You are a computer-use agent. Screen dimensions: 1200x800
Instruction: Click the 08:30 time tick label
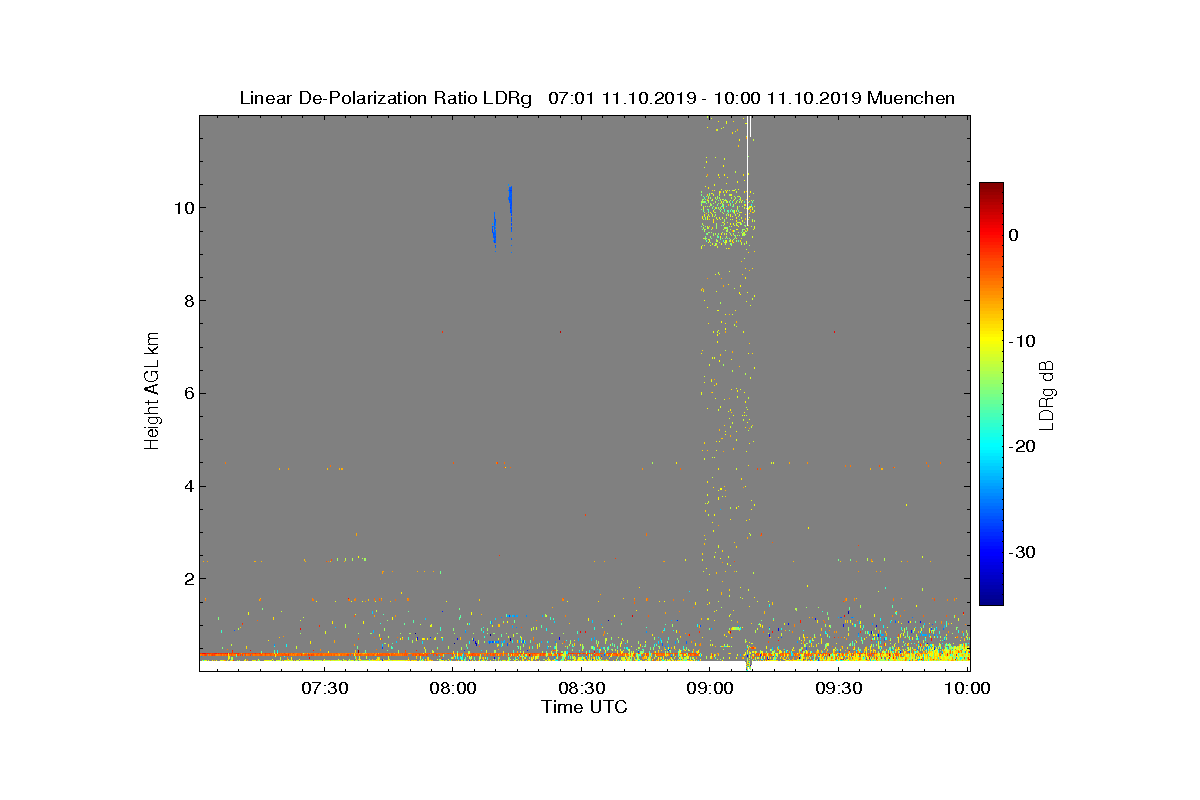(x=582, y=689)
